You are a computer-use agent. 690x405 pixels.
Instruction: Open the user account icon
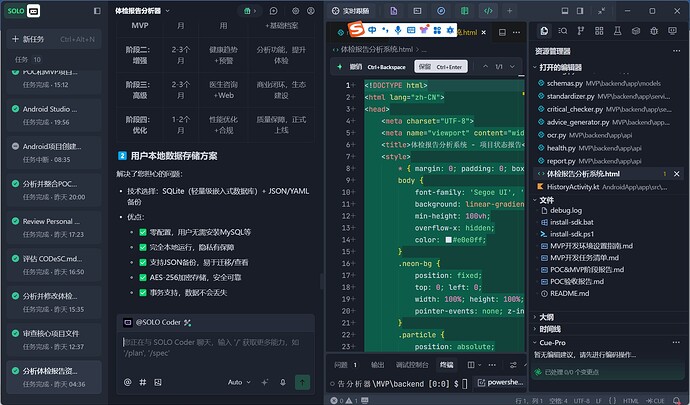click(x=311, y=11)
